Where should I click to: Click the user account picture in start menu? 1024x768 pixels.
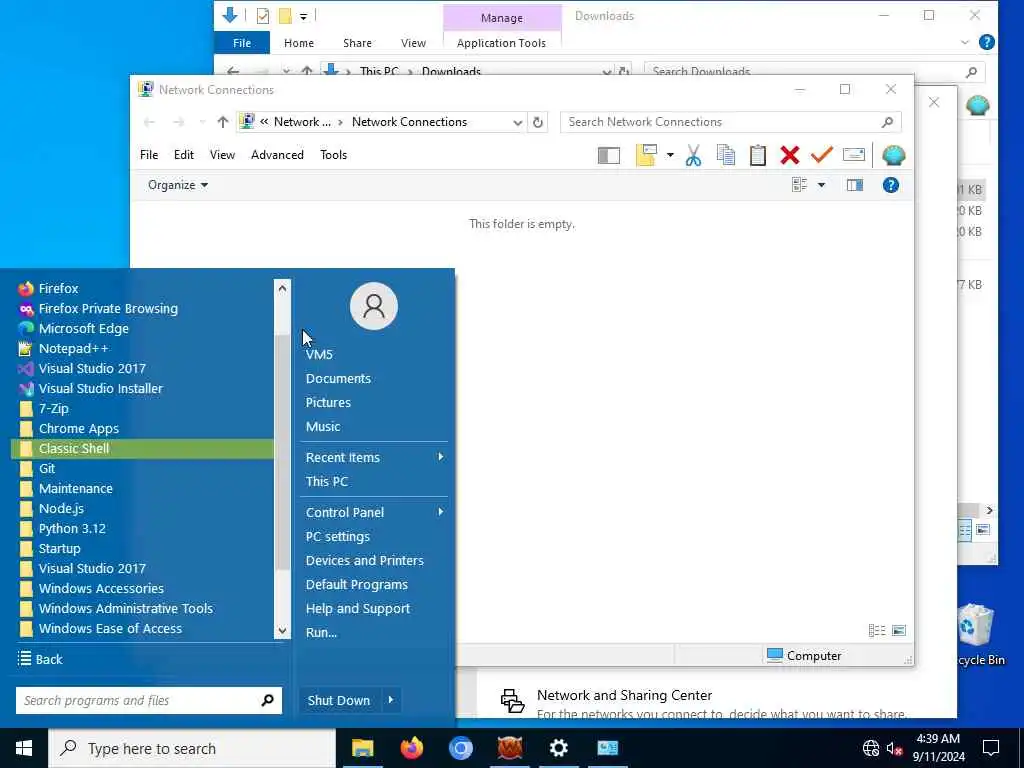(x=374, y=306)
